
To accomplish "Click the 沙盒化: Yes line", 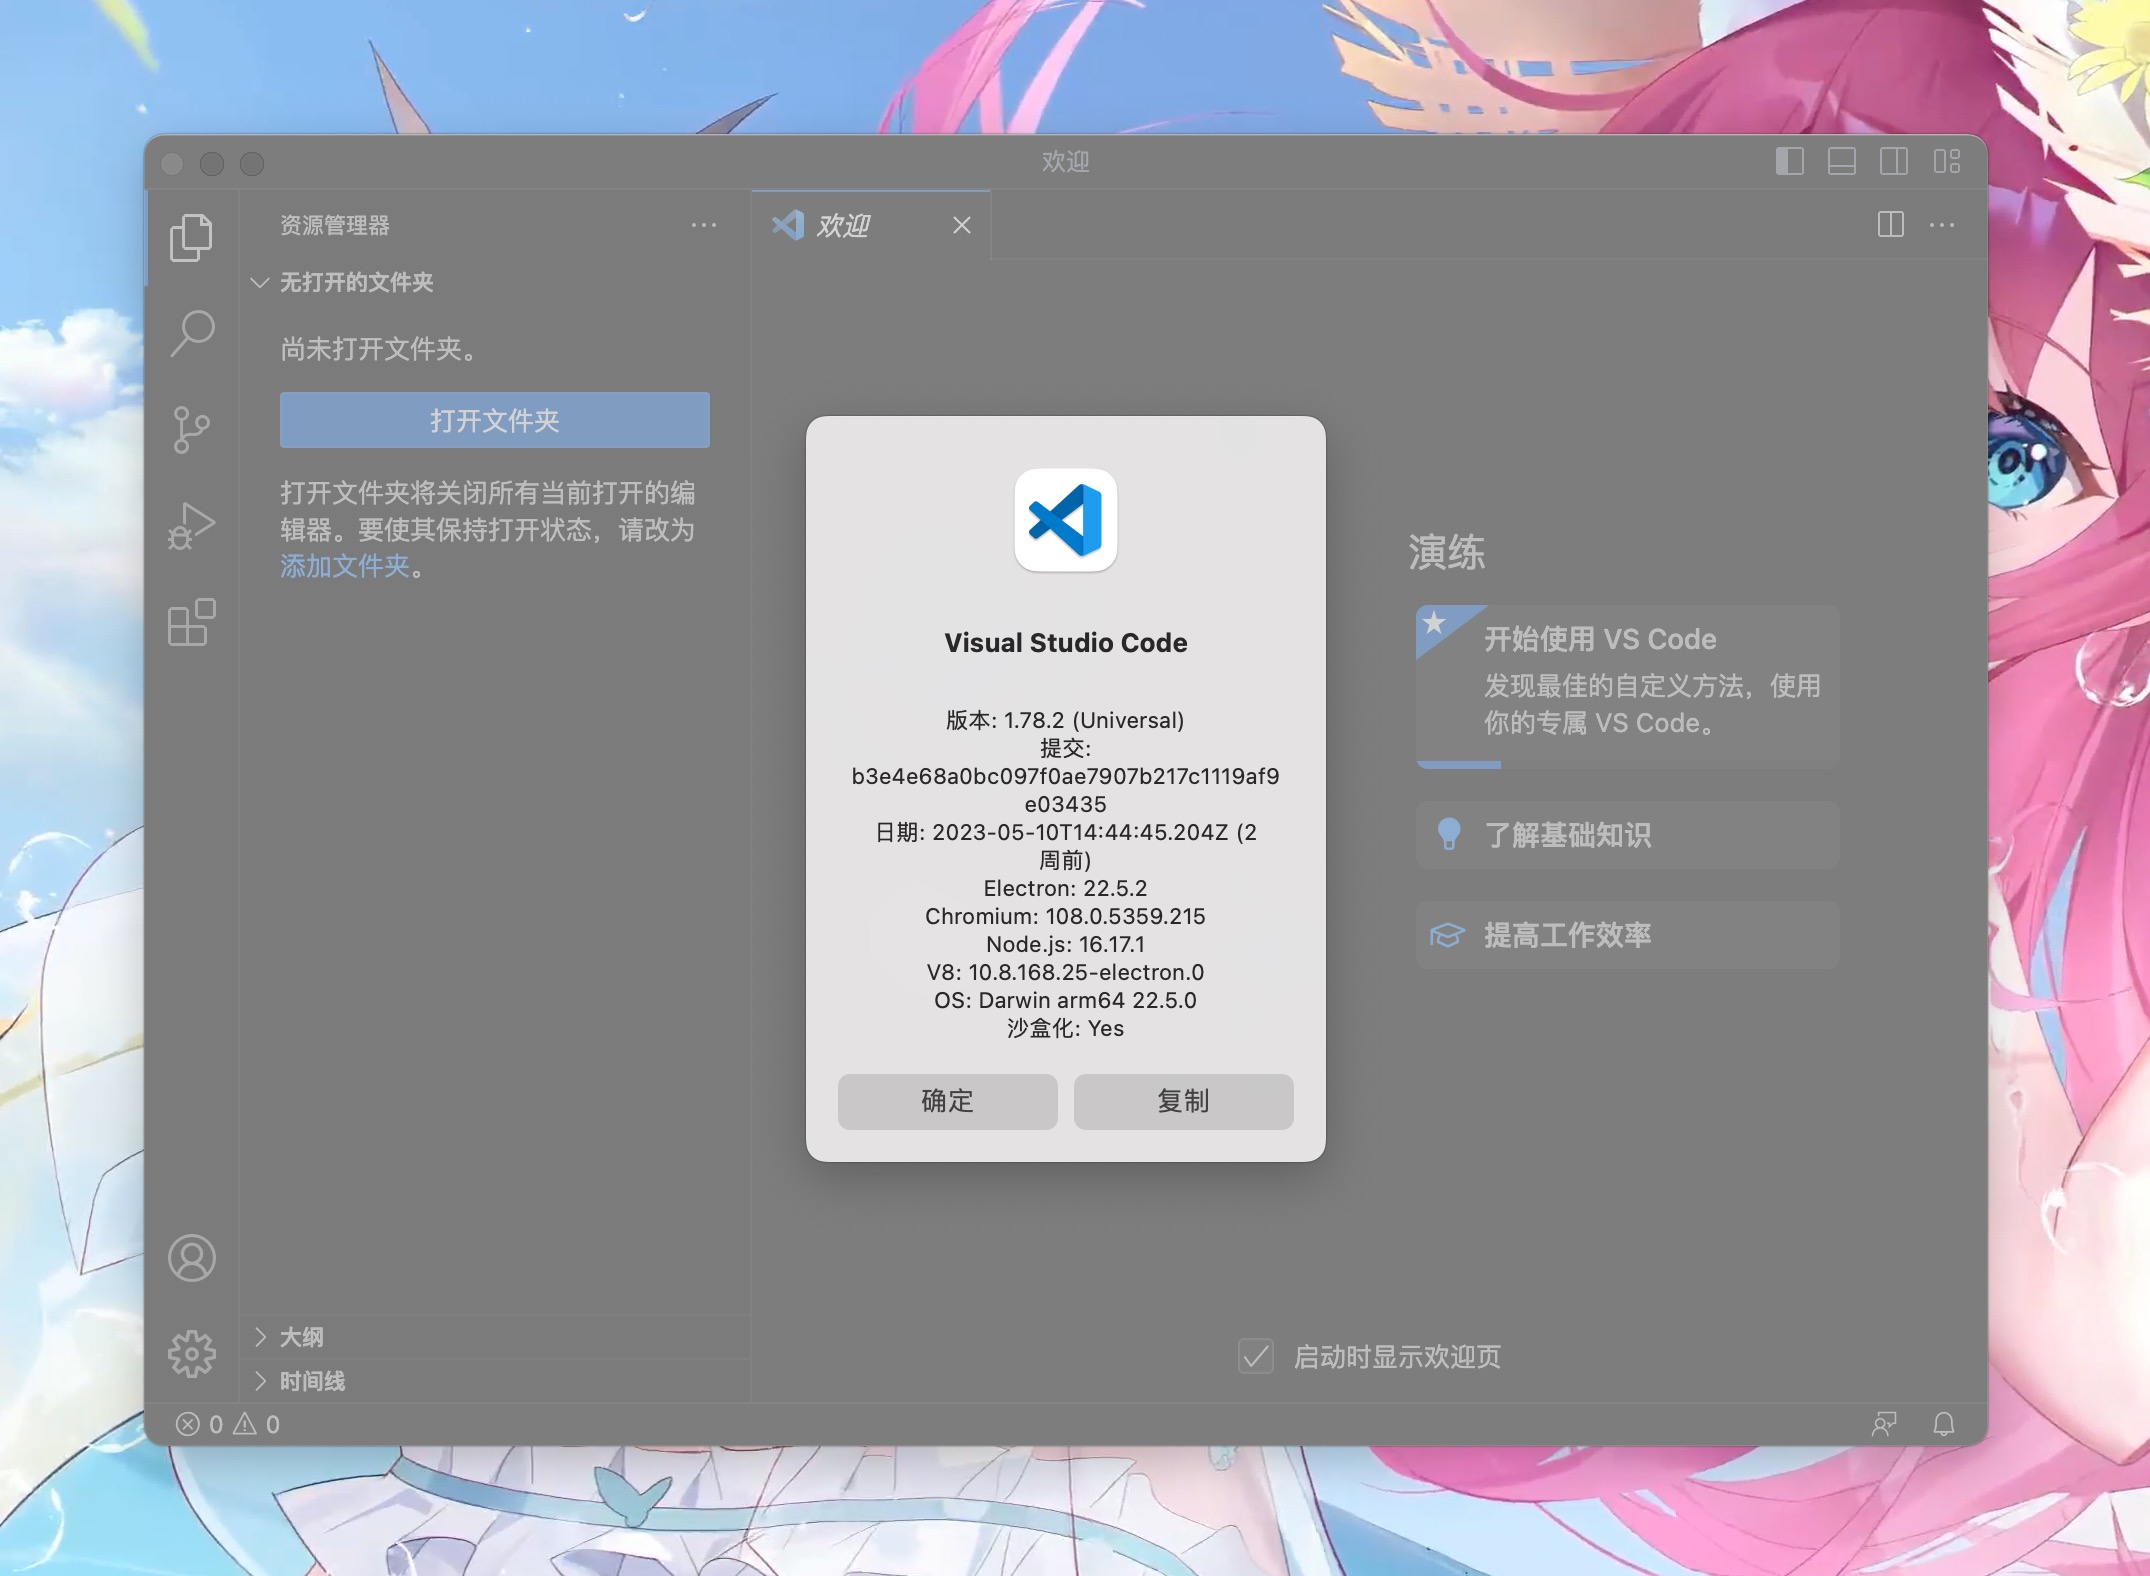I will coord(1065,1028).
